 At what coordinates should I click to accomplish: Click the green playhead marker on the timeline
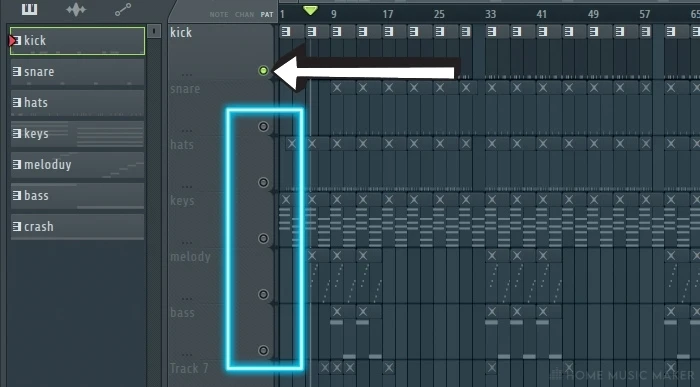(x=310, y=10)
